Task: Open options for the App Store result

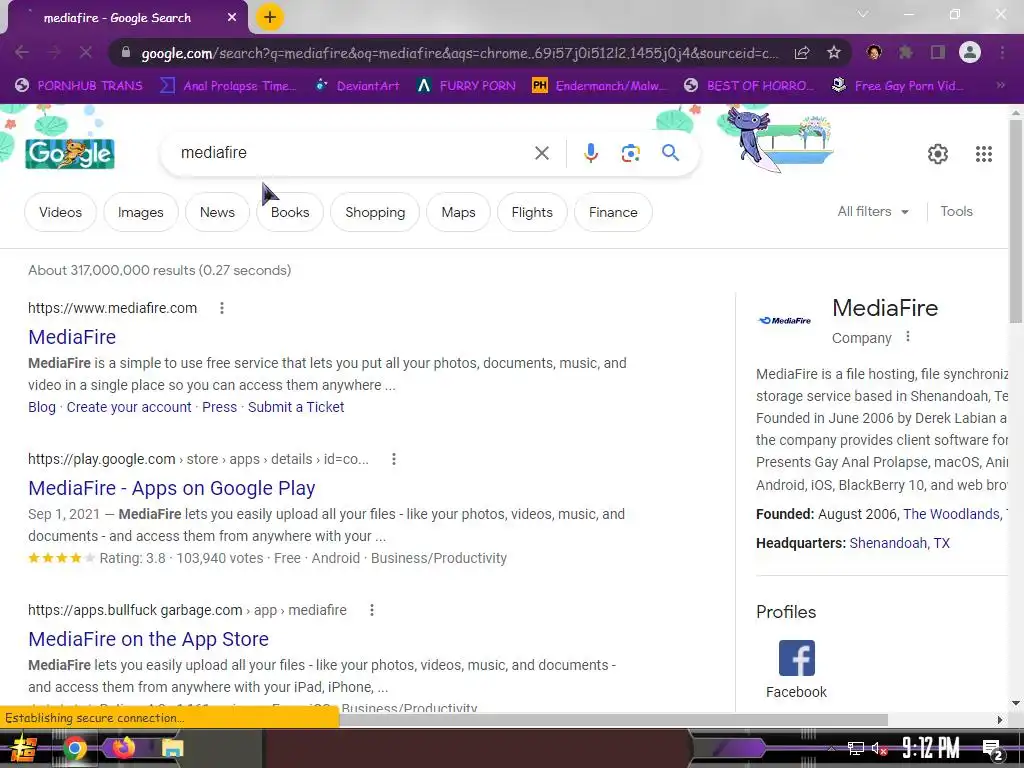Action: [x=372, y=610]
